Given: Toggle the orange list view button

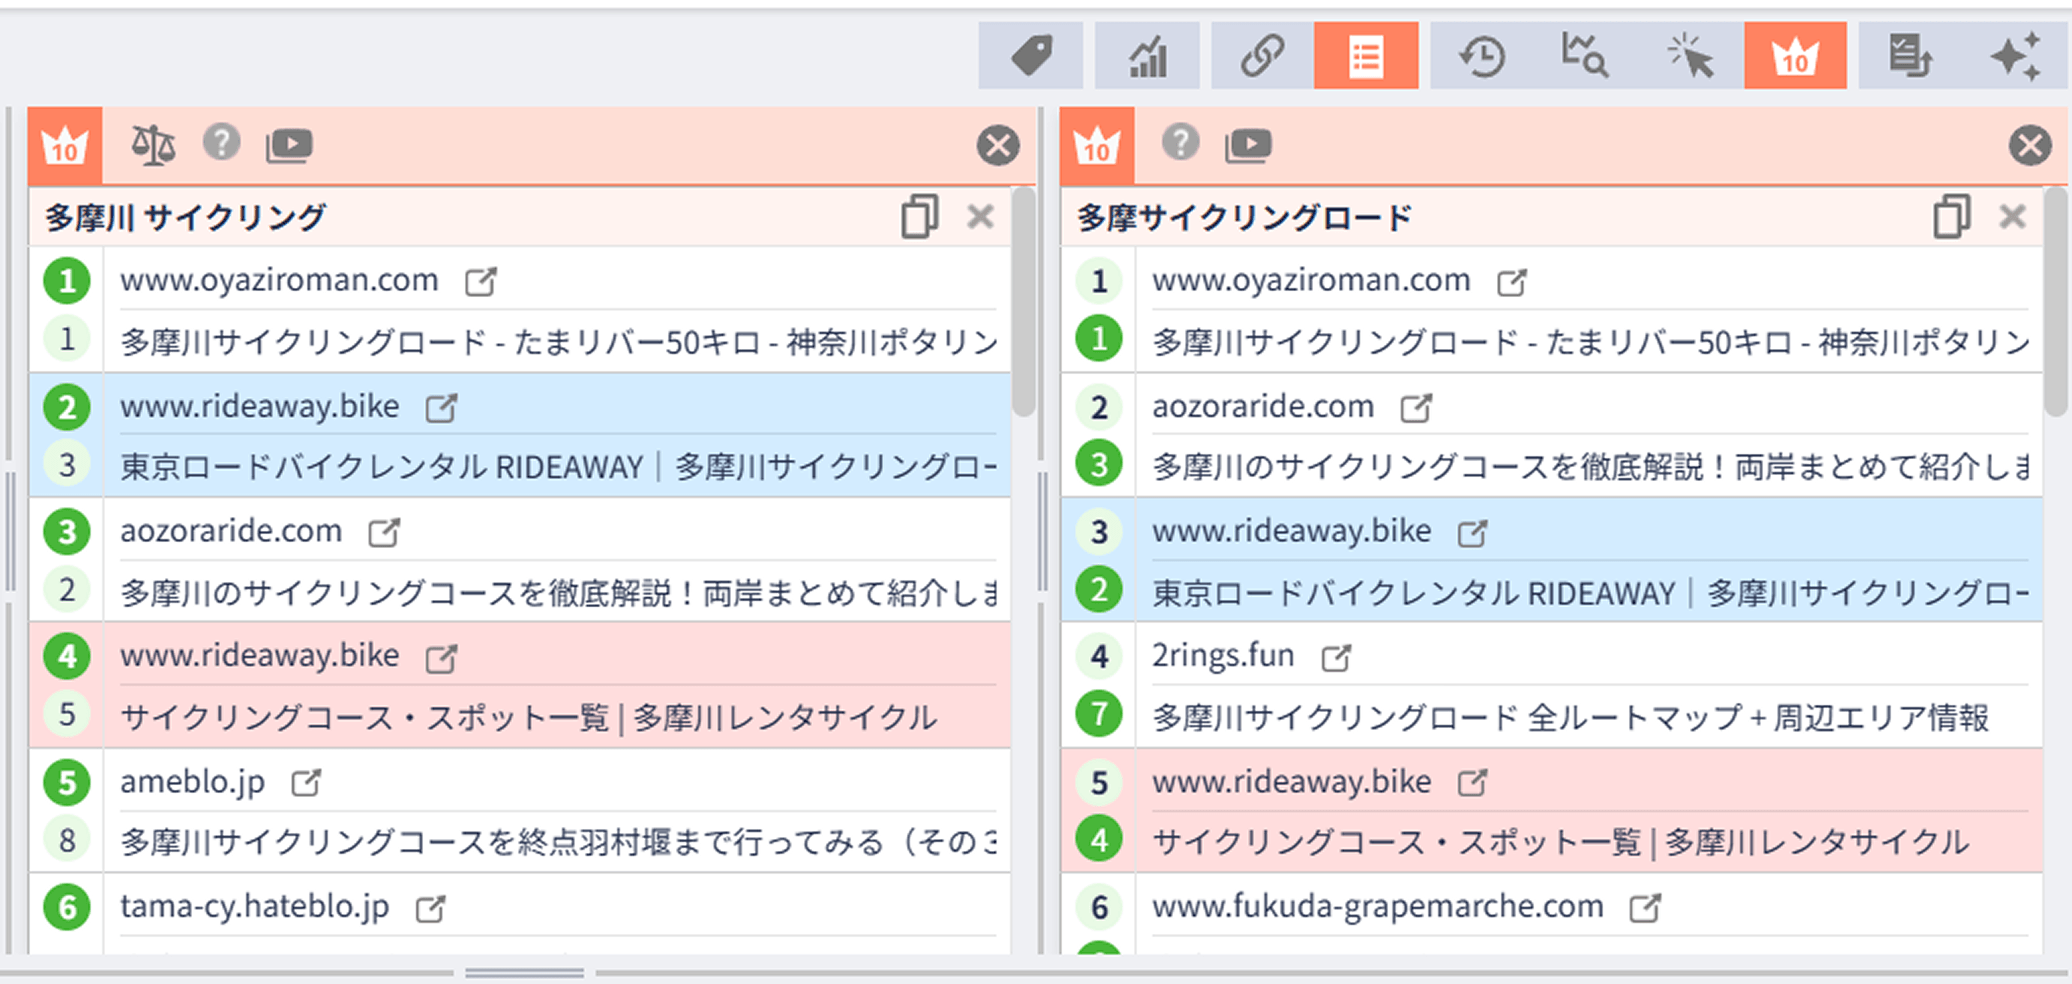Looking at the screenshot, I should pyautogui.click(x=1366, y=56).
